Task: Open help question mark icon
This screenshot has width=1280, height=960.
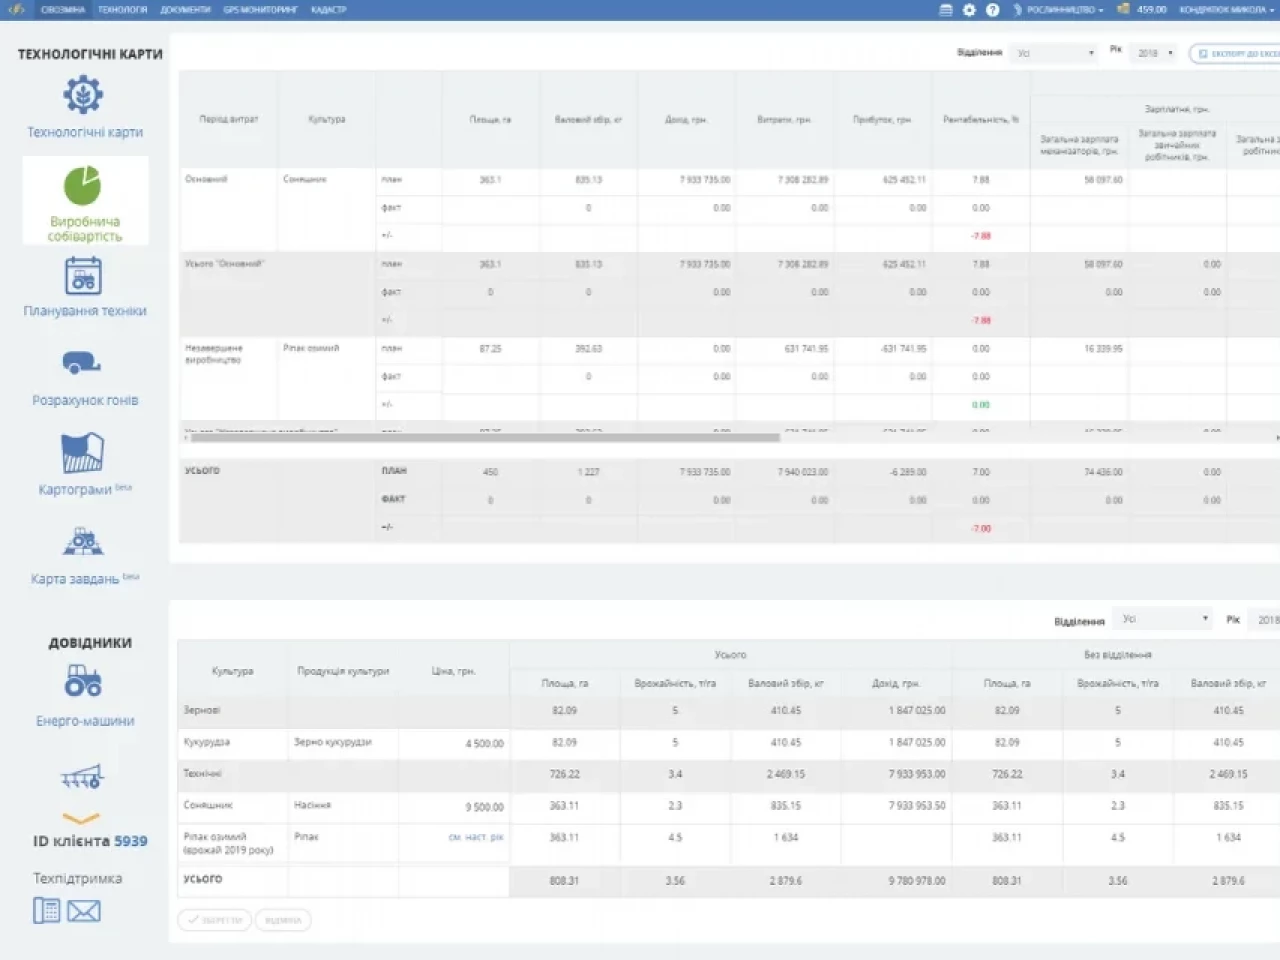Action: click(992, 10)
